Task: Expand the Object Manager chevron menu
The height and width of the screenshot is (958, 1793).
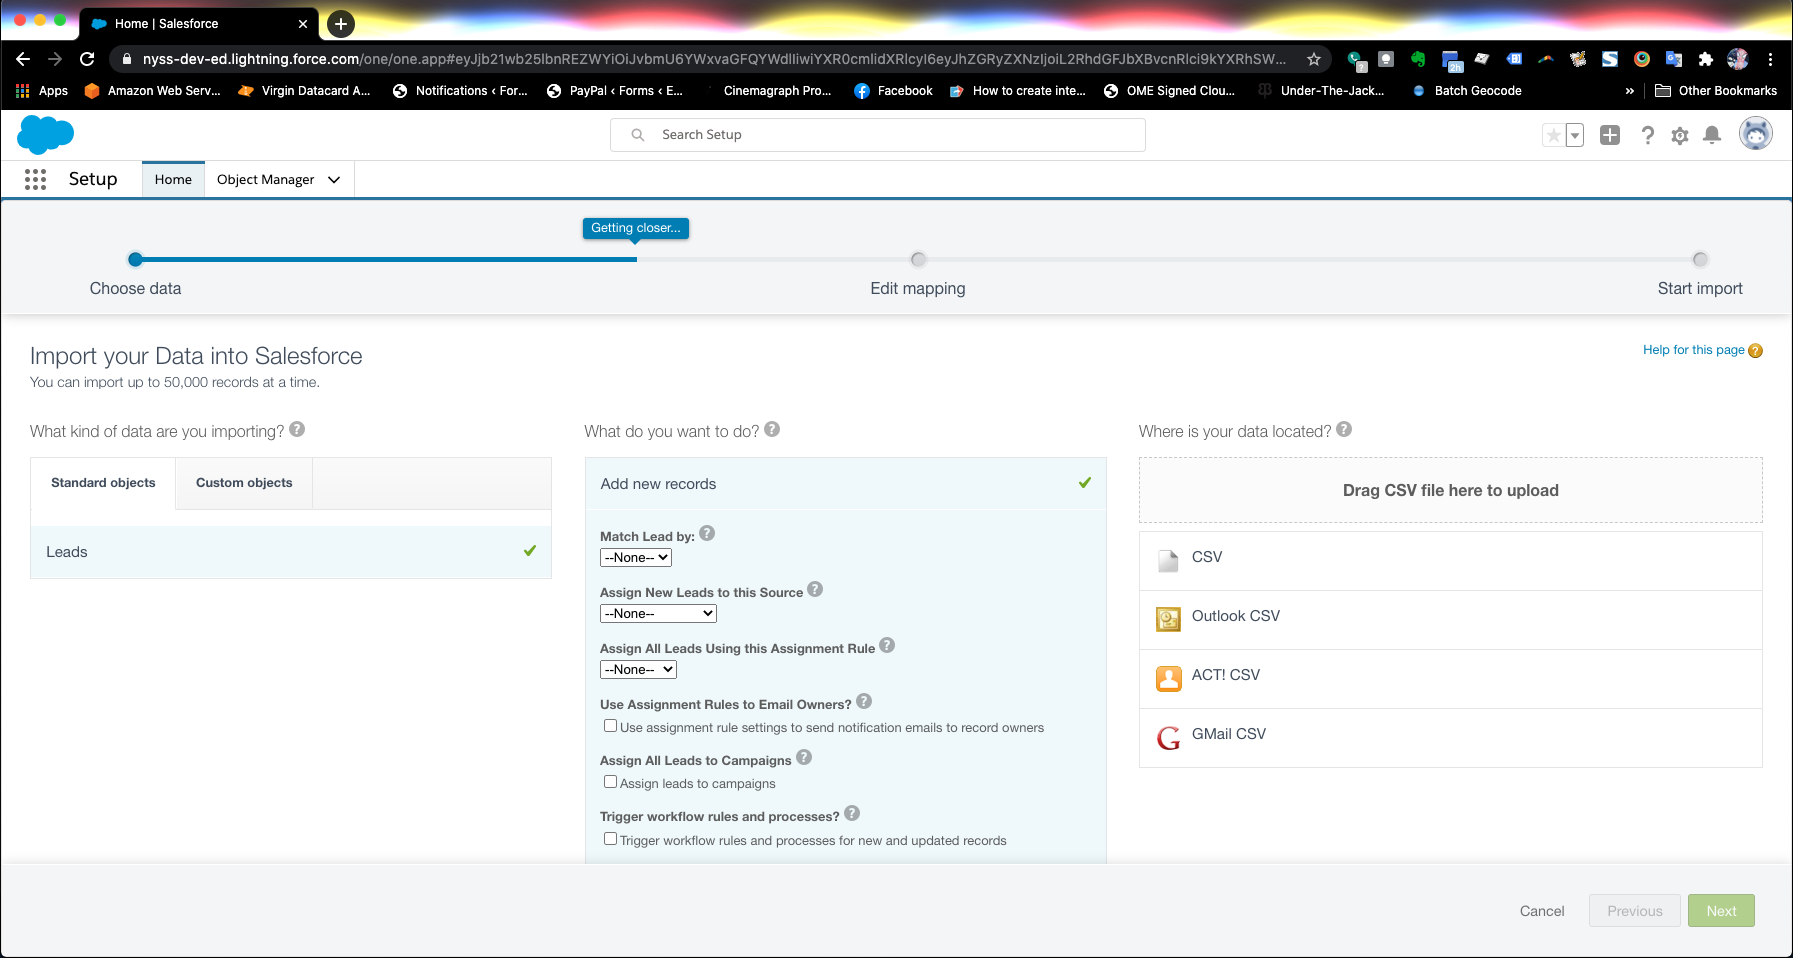Action: click(335, 180)
